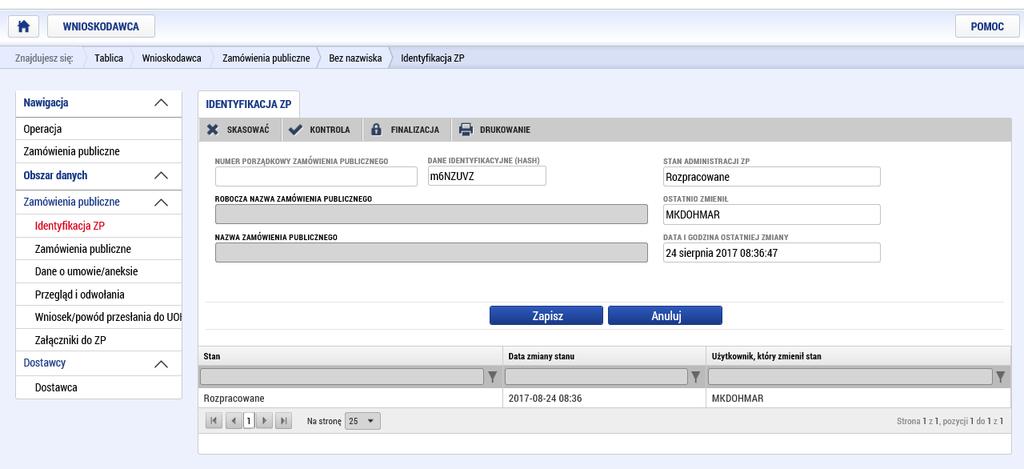Collapse the Dostawcy sidebar group

point(161,364)
